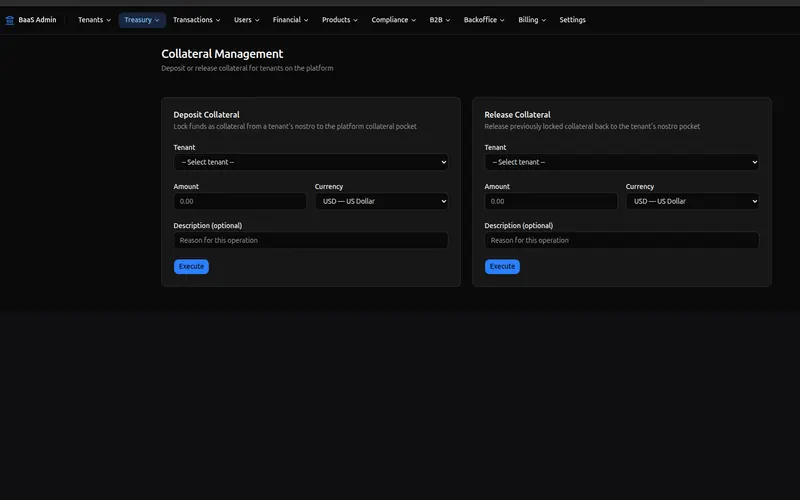Screen dimensions: 800x500
Task: Open the Users menu
Action: pos(246,20)
